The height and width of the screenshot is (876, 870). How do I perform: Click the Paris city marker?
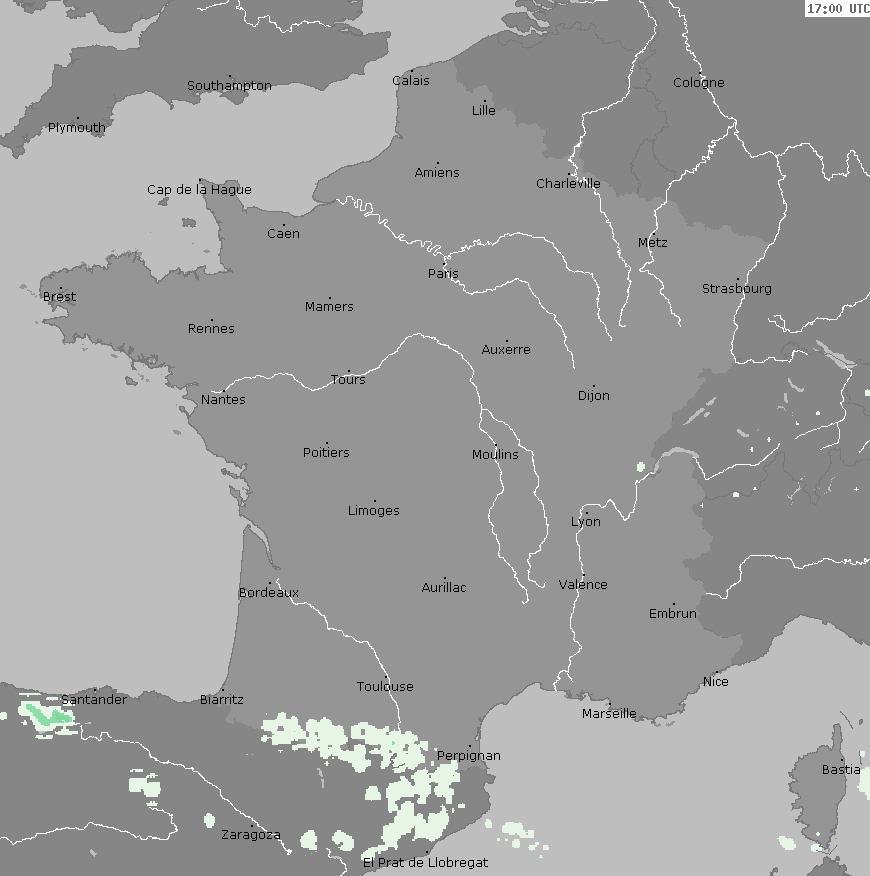(444, 265)
